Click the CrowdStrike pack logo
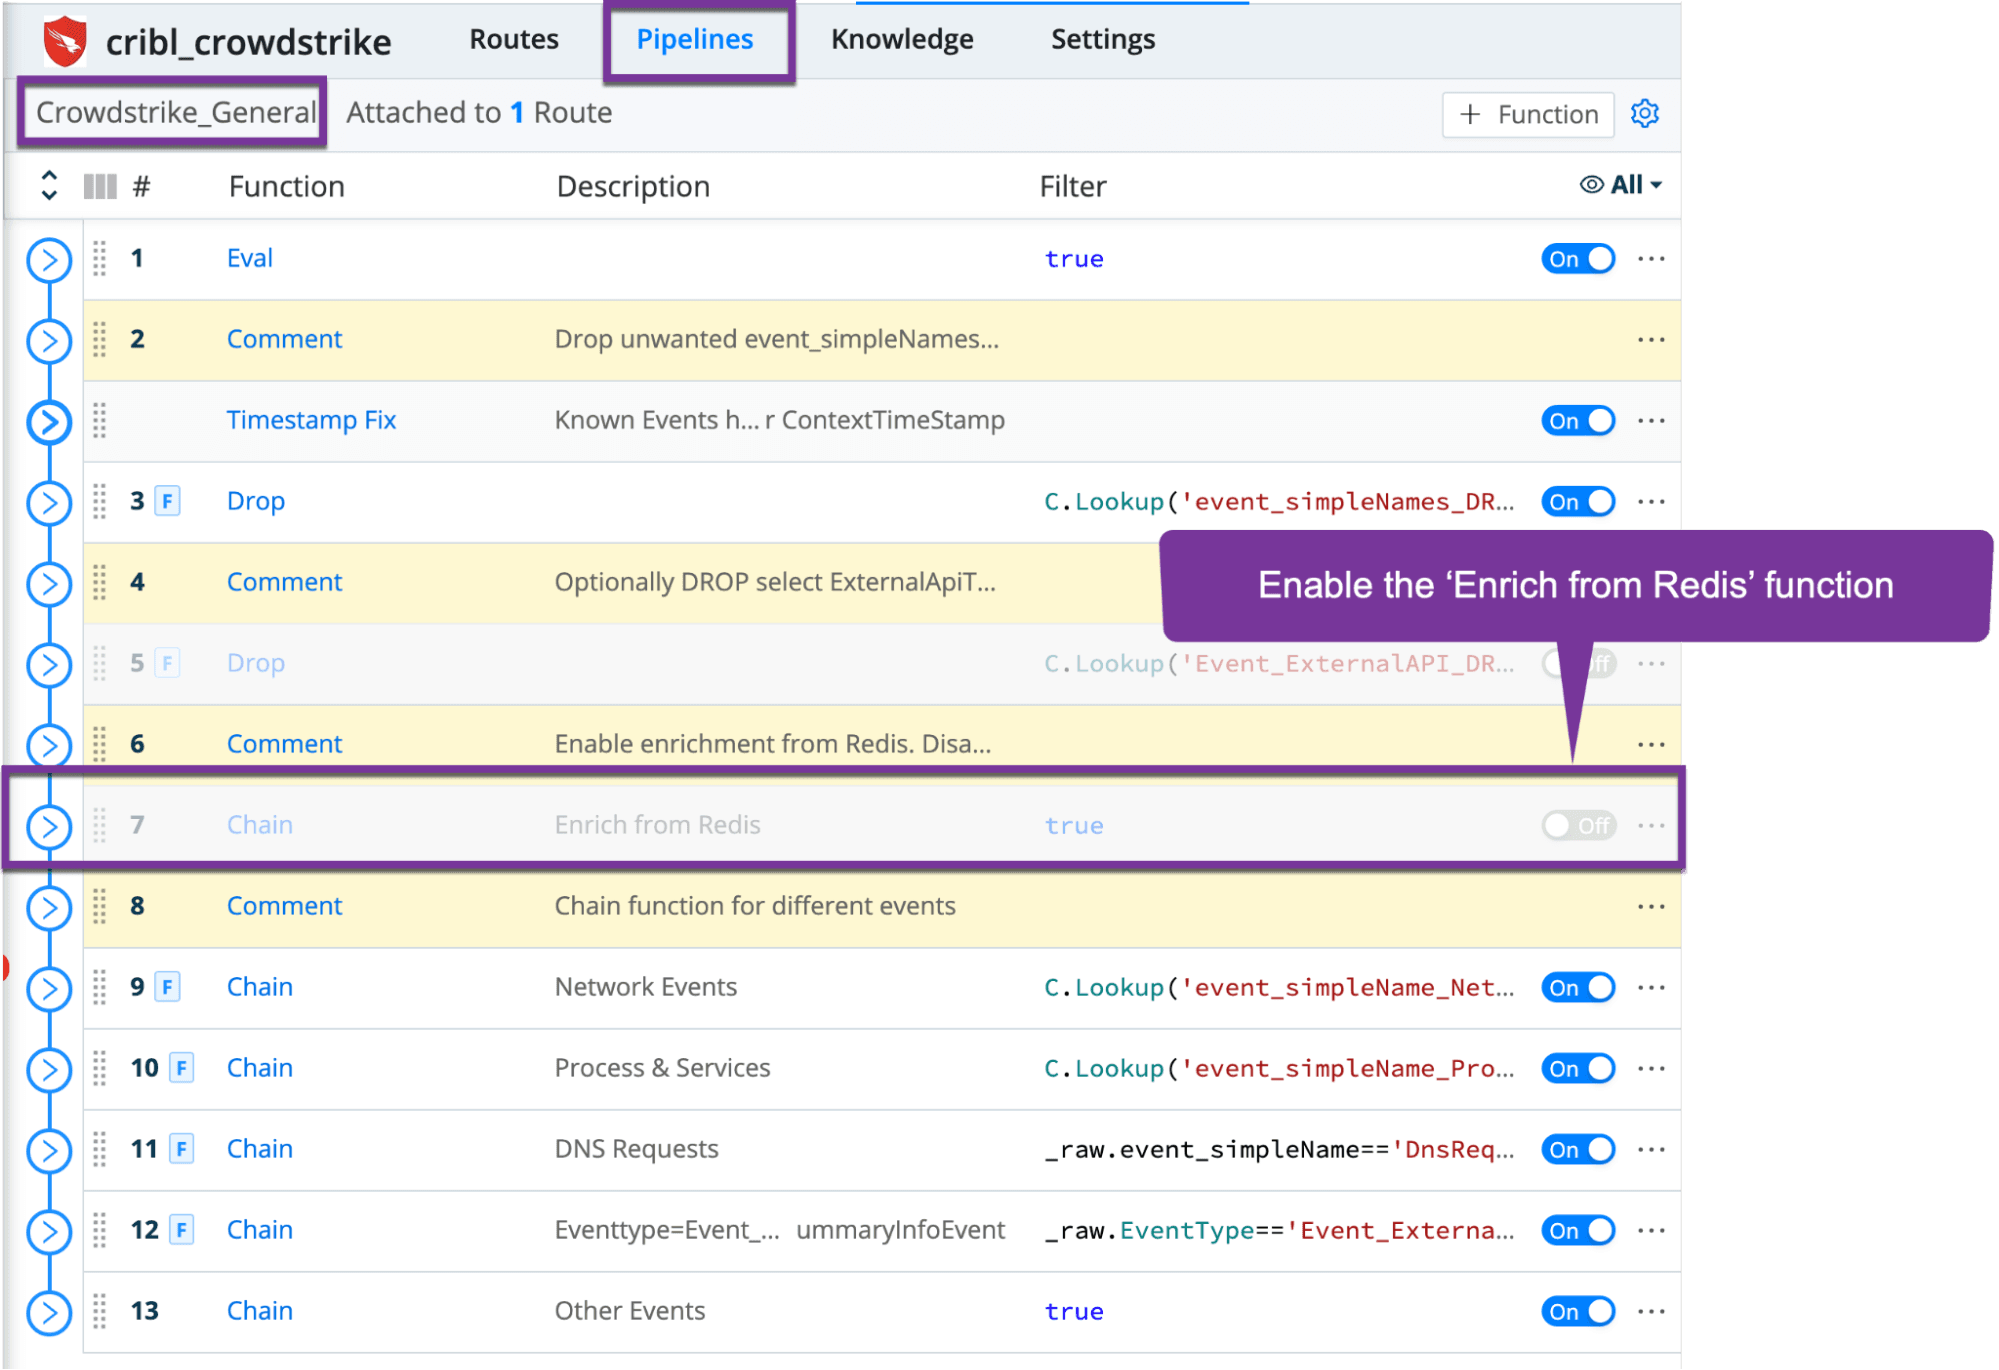Image resolution: width=1999 pixels, height=1370 pixels. [x=65, y=42]
